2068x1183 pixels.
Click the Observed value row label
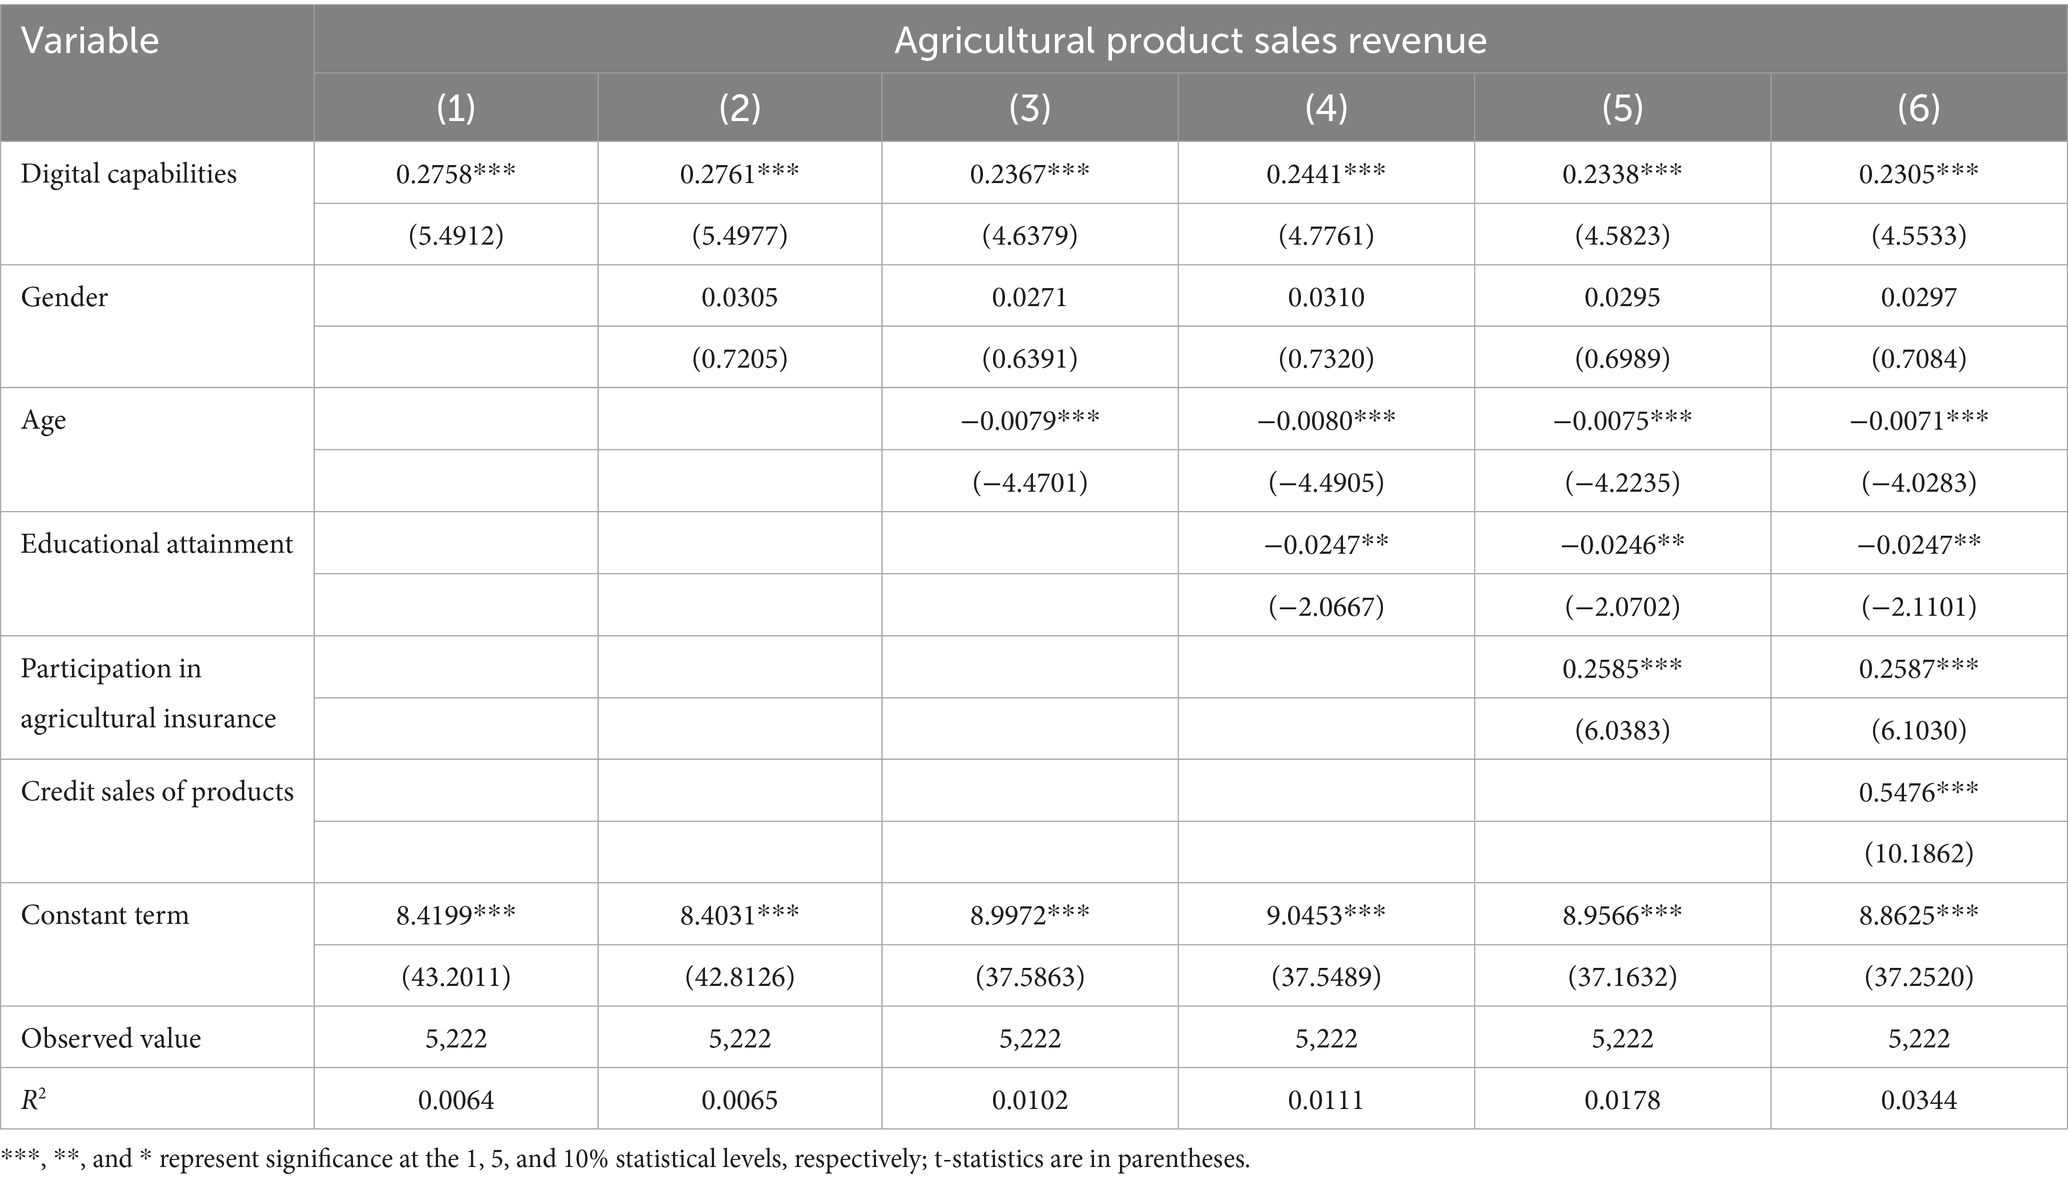coord(111,1038)
